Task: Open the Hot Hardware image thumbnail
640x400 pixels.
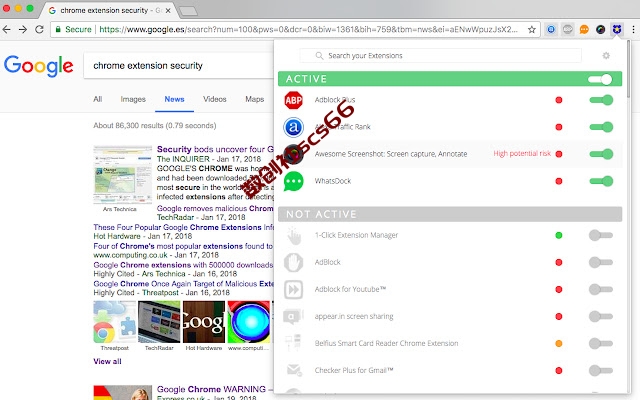Action: (204, 322)
